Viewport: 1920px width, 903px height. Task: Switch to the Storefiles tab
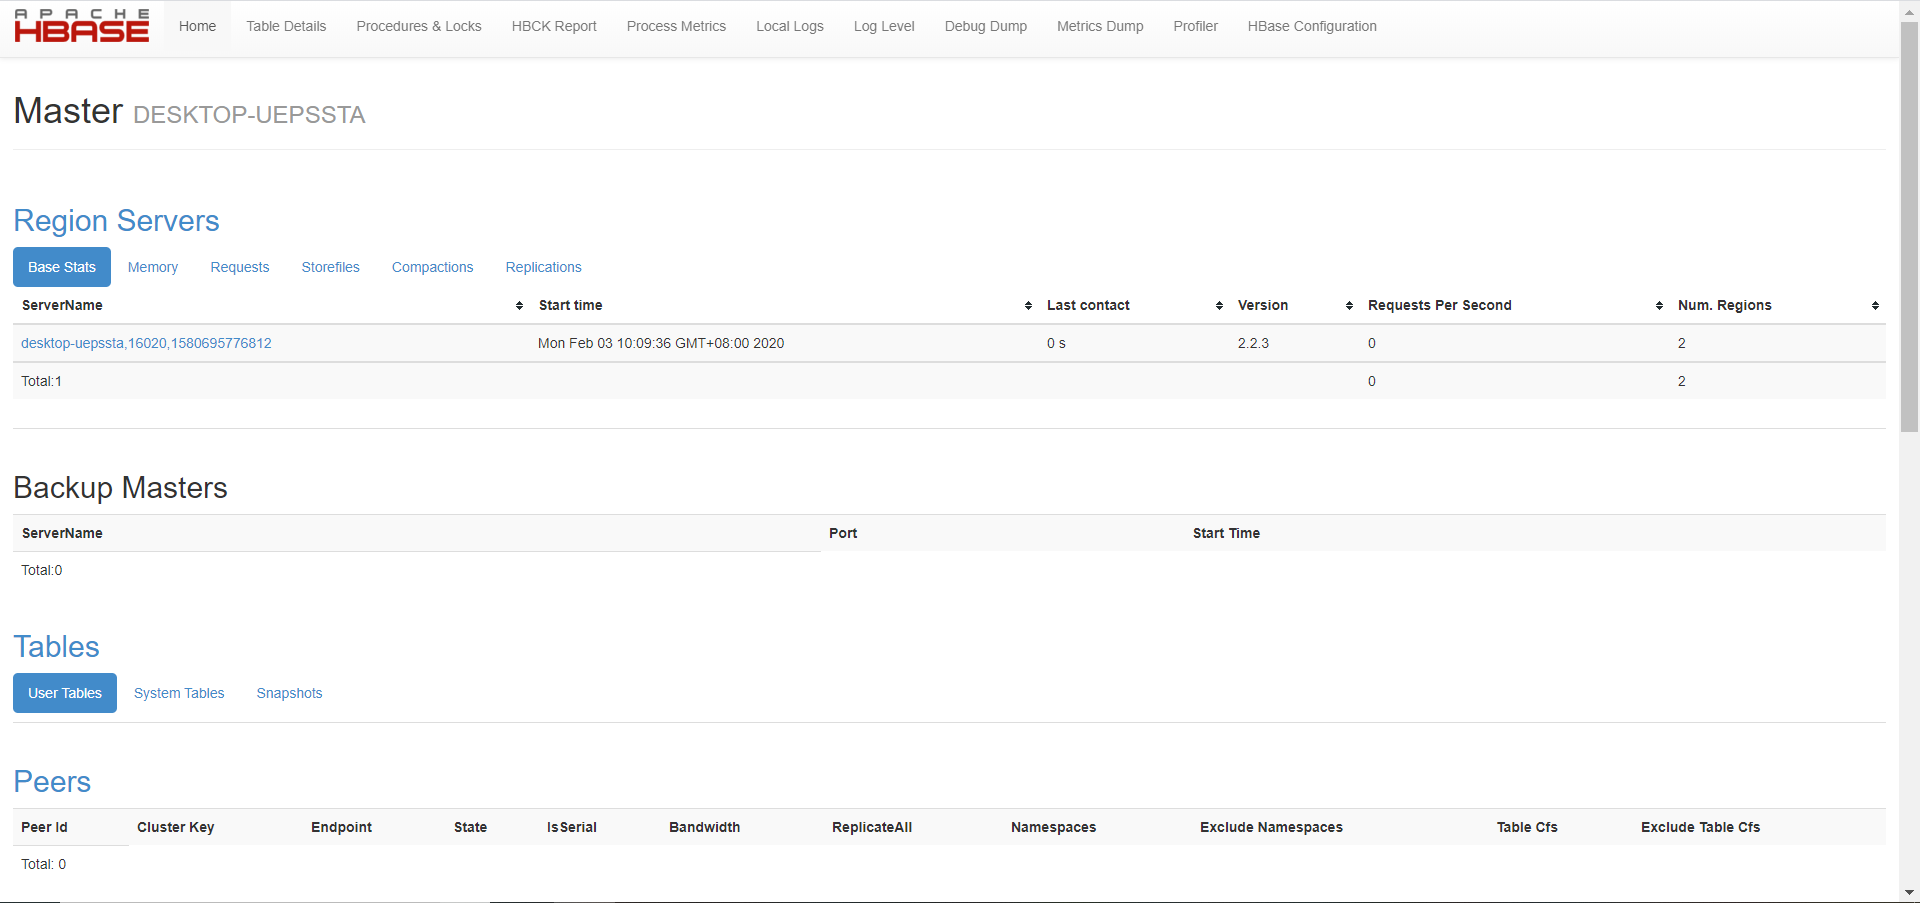(330, 268)
